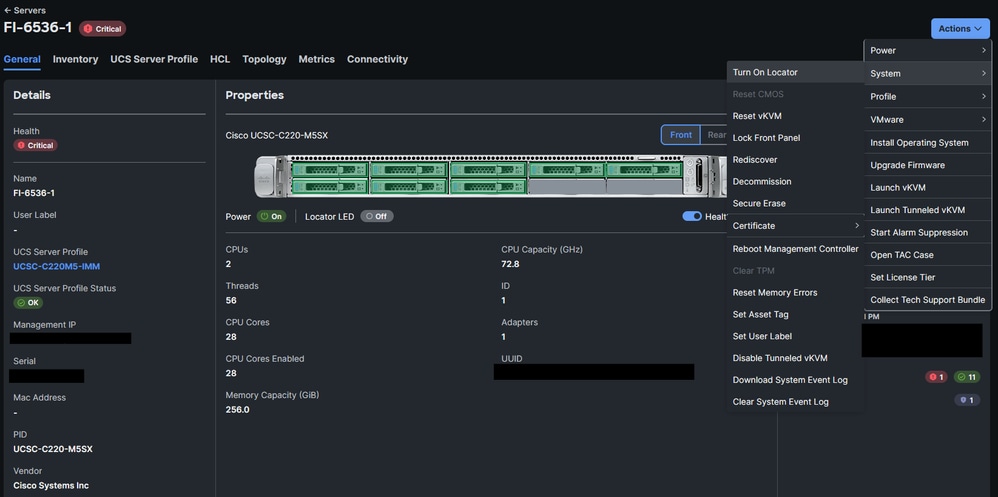Click the Threads value 56

[x=231, y=300]
